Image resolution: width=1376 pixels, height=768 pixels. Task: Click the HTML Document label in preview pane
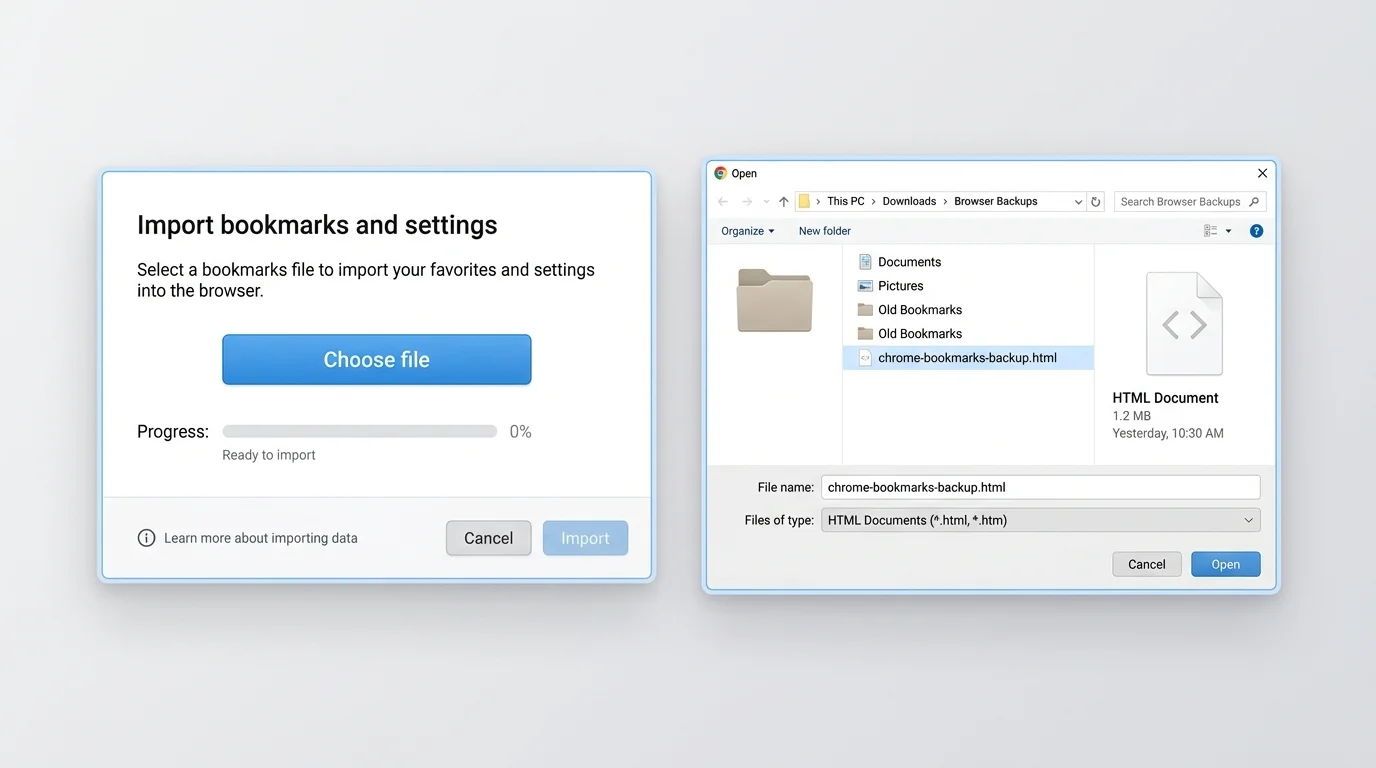pyautogui.click(x=1165, y=398)
